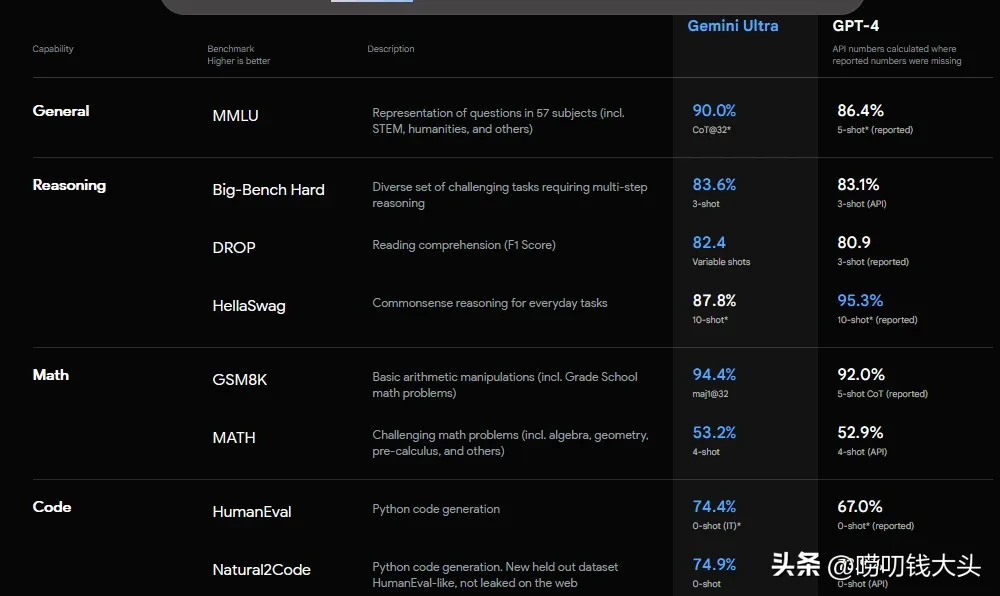Click Gemini Ultra's 94.4% GSM8K score
Image resolution: width=1000 pixels, height=596 pixels.
point(714,375)
